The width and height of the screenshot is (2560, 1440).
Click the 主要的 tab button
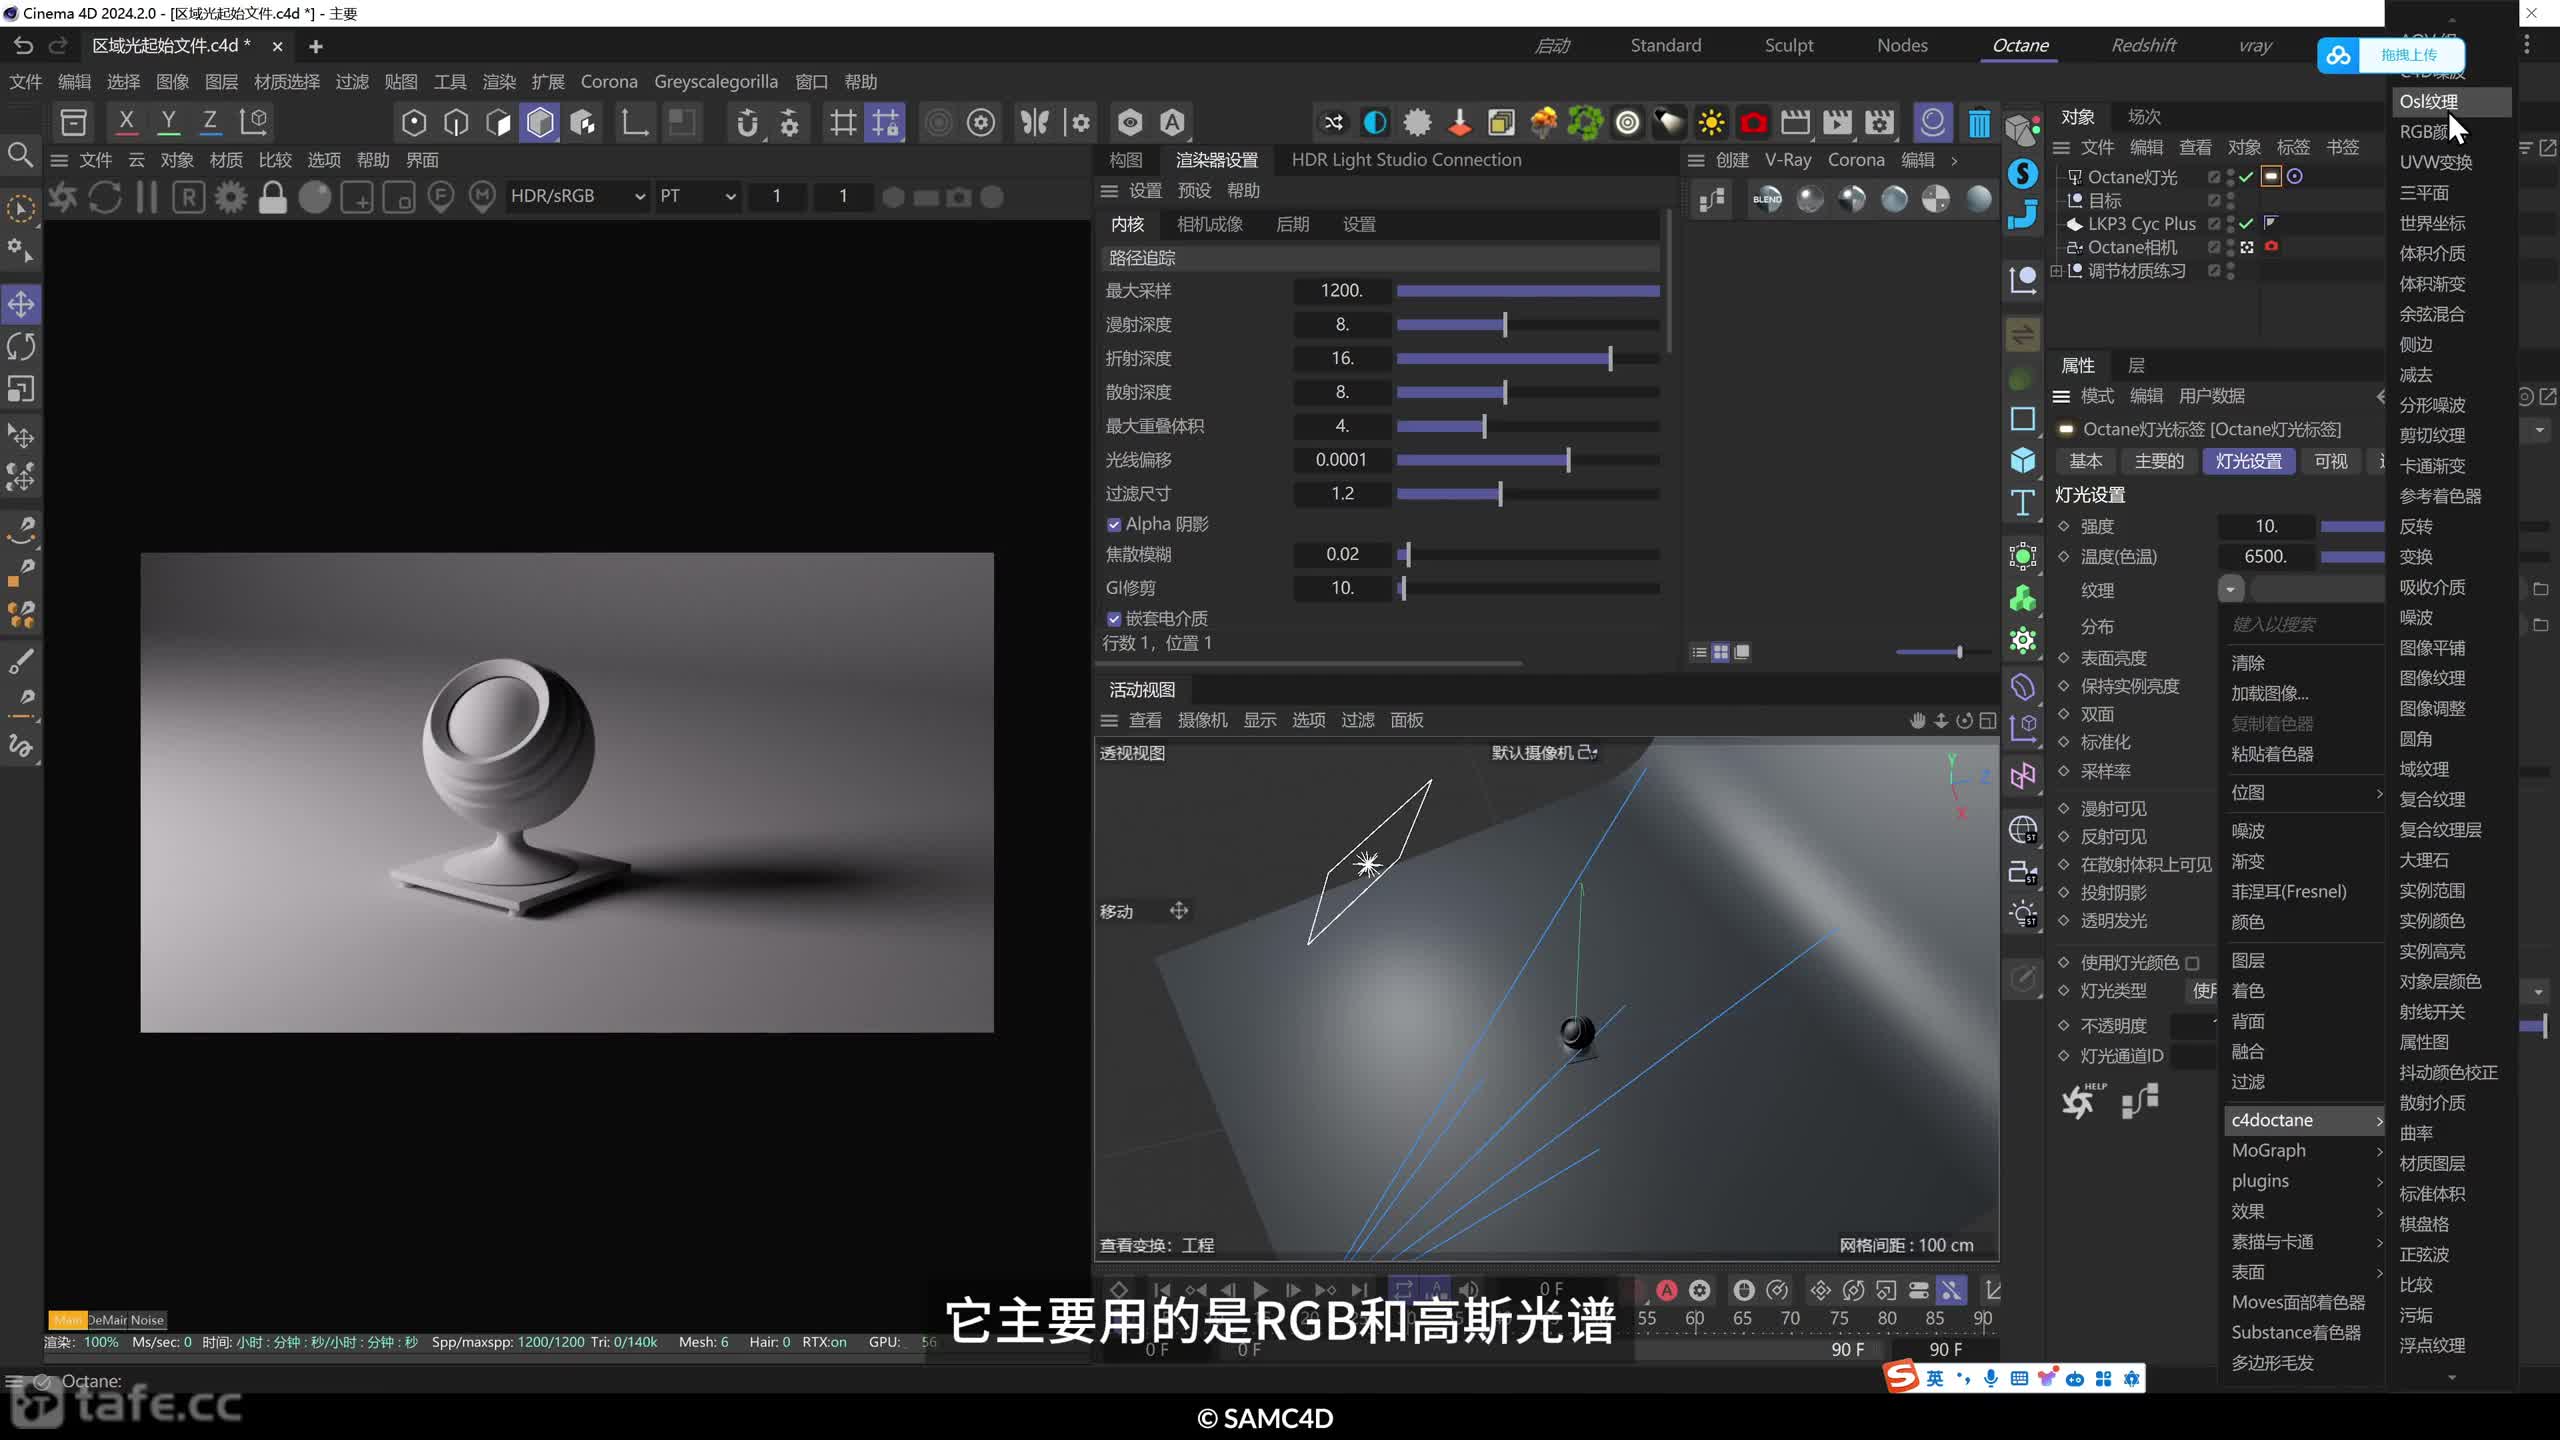[x=2159, y=461]
